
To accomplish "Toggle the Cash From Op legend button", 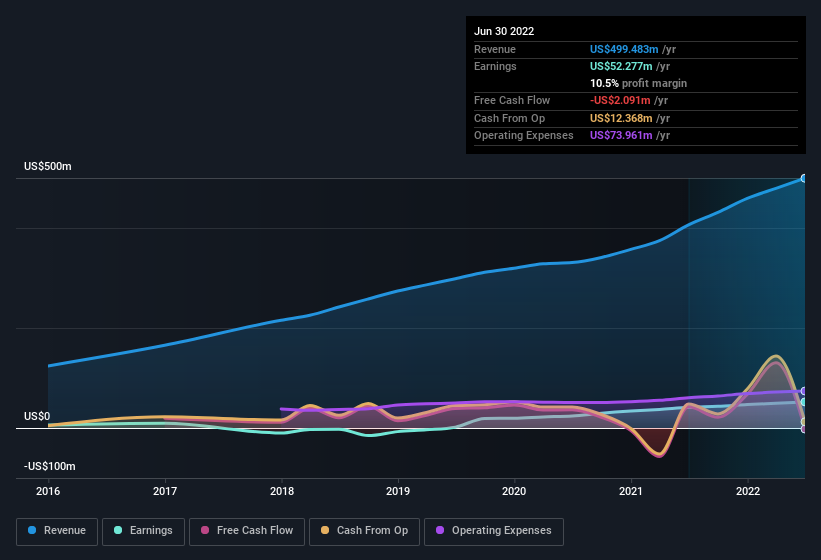I will [364, 532].
